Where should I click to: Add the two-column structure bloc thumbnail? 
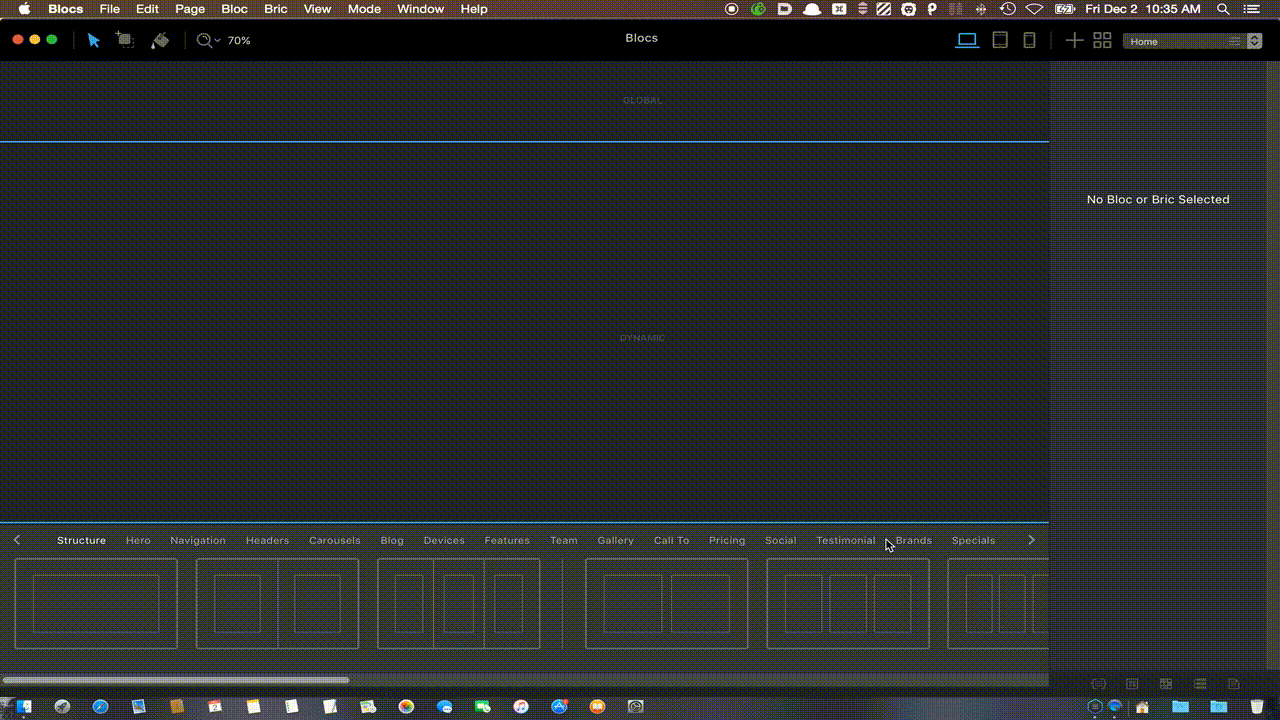[277, 604]
